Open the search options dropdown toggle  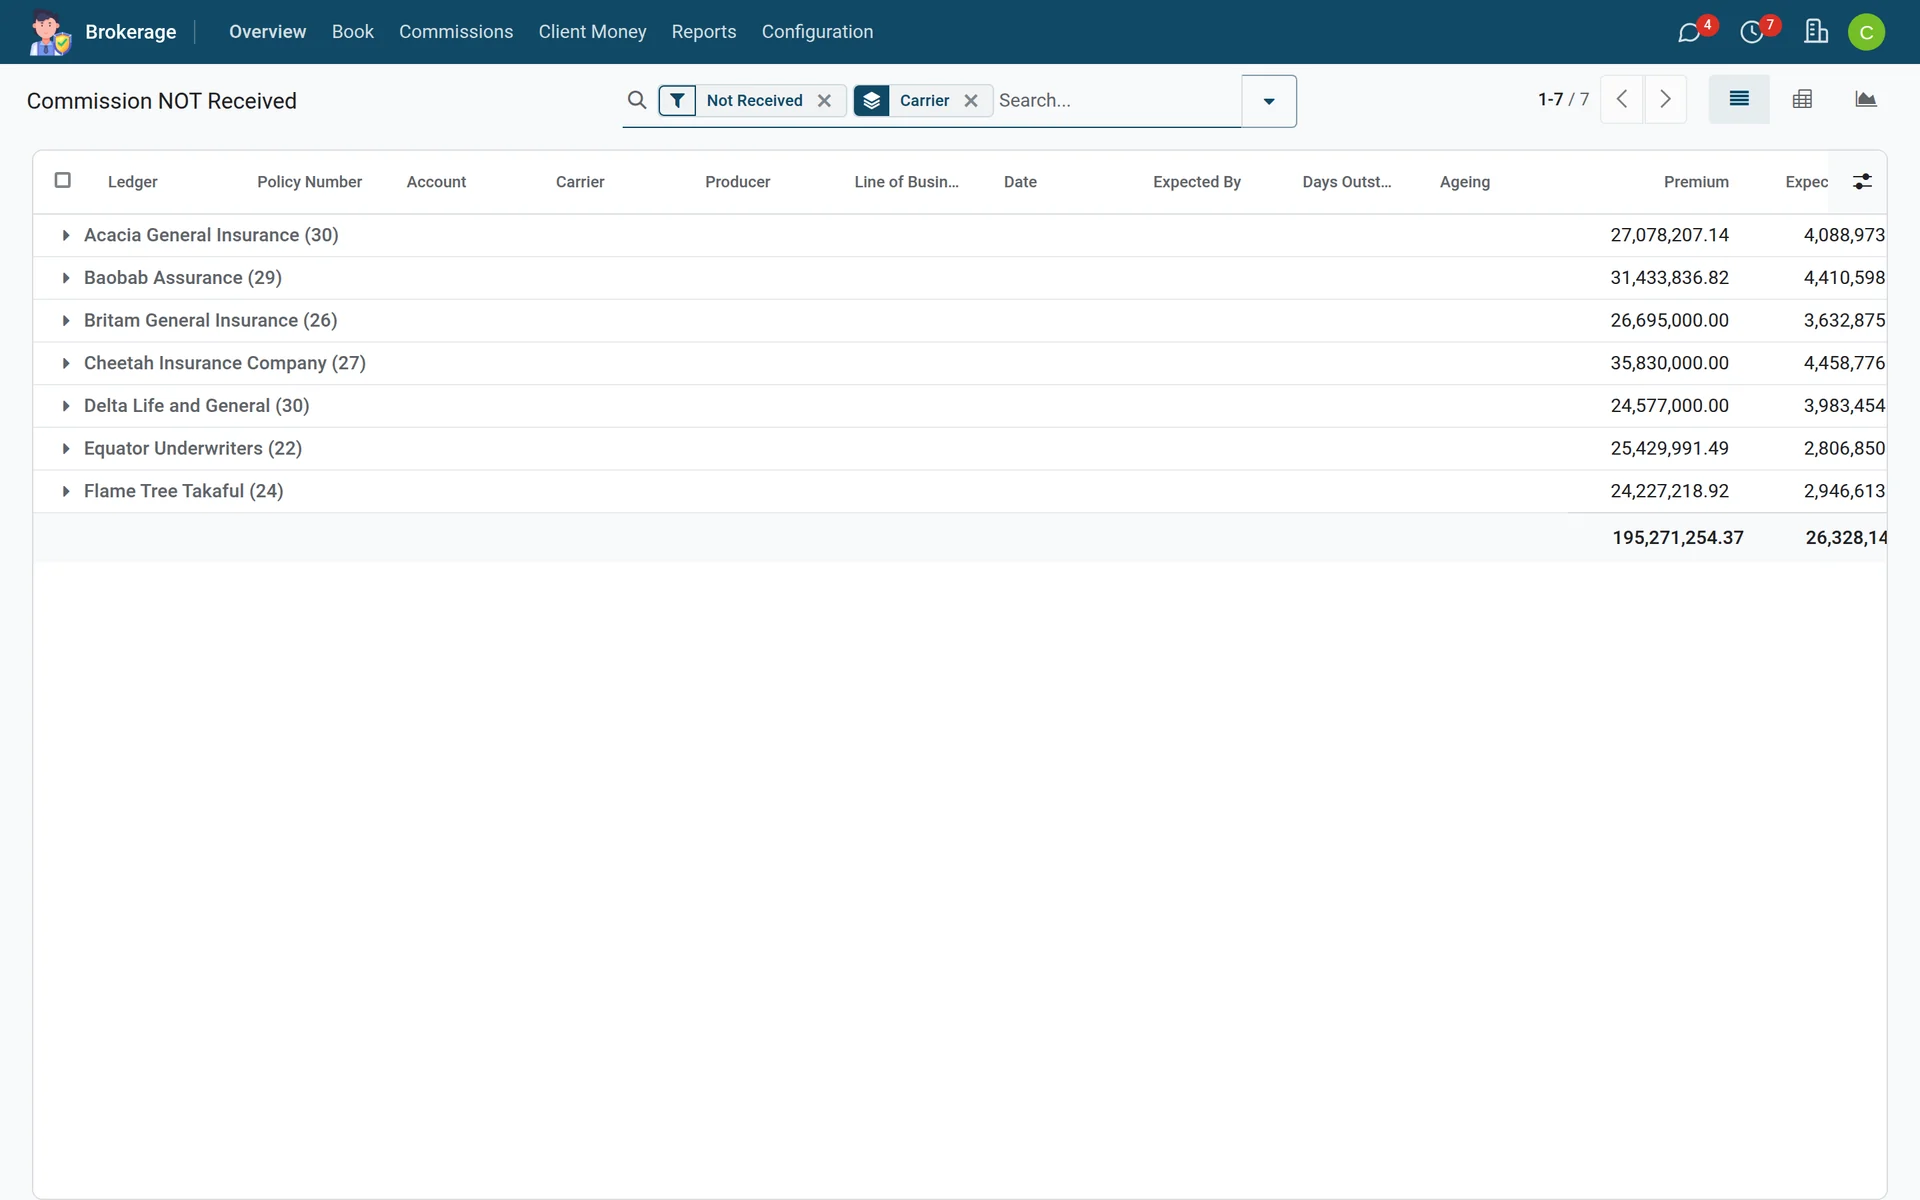1269,101
